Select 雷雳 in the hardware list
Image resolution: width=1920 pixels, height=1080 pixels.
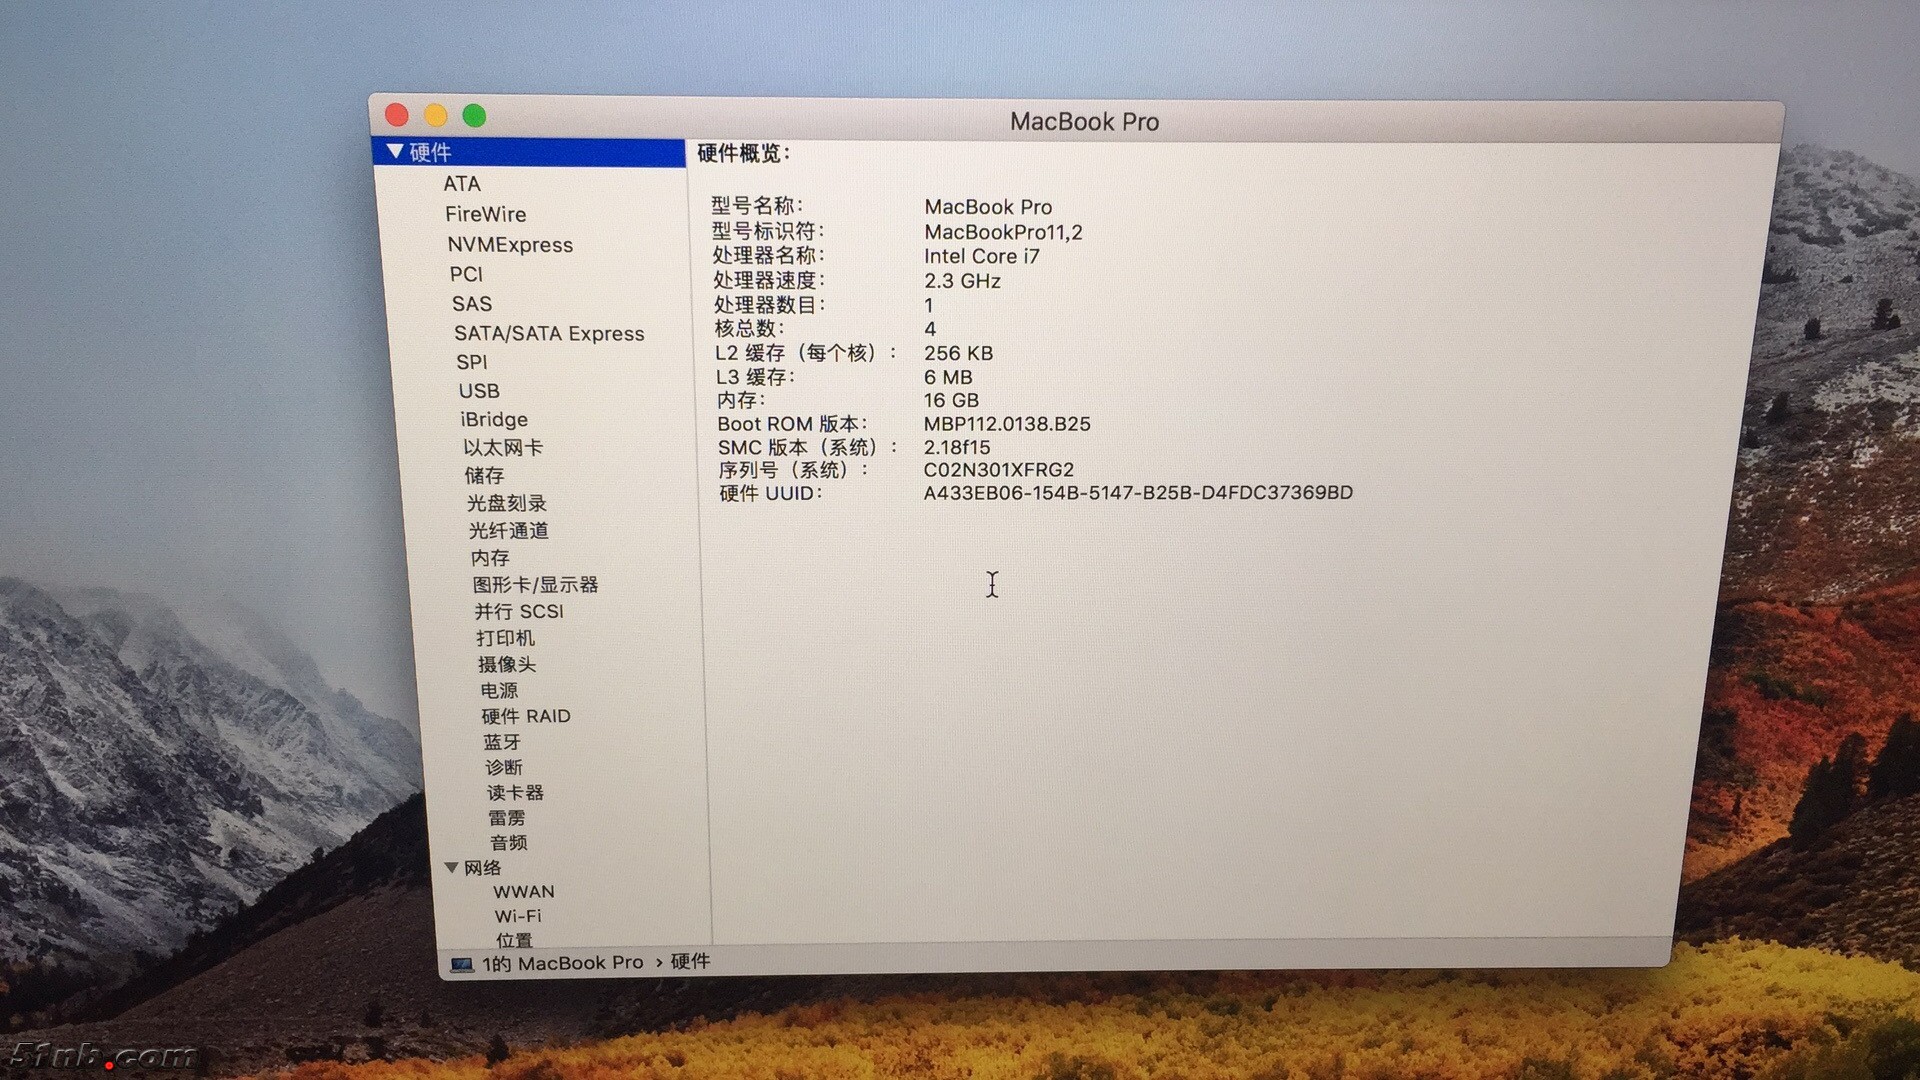click(x=506, y=818)
